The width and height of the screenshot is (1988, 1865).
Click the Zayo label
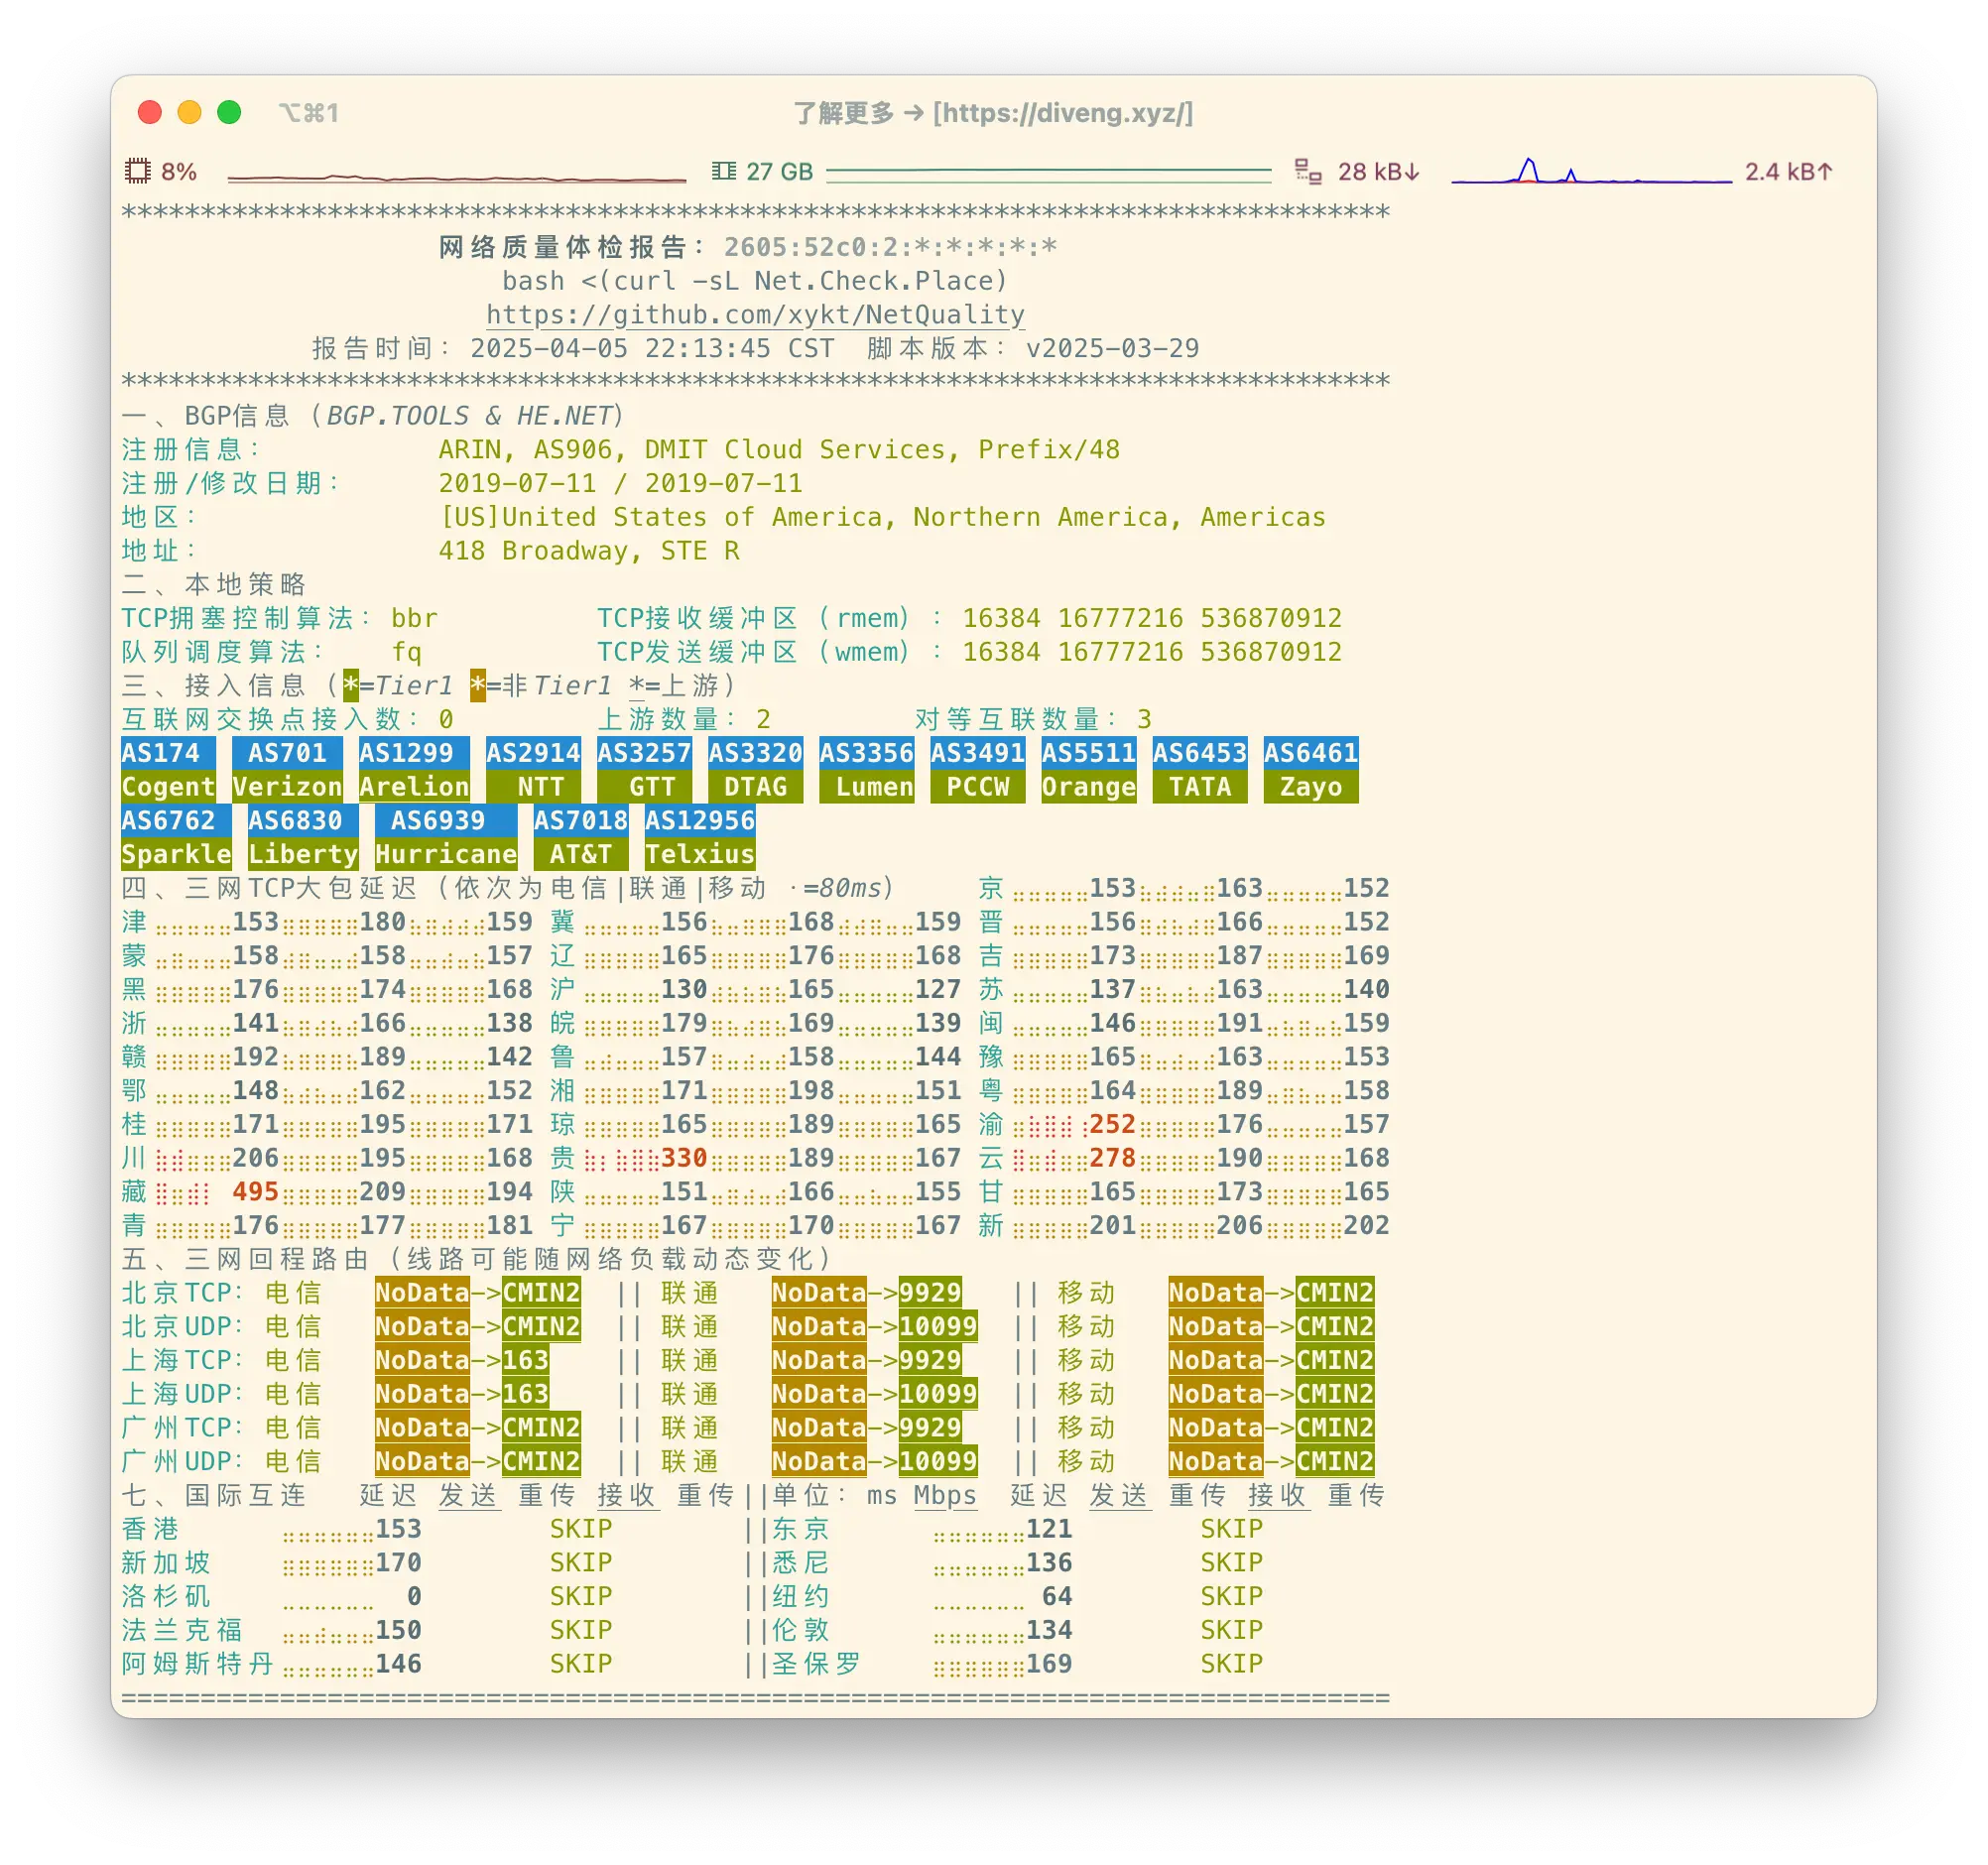[1310, 787]
